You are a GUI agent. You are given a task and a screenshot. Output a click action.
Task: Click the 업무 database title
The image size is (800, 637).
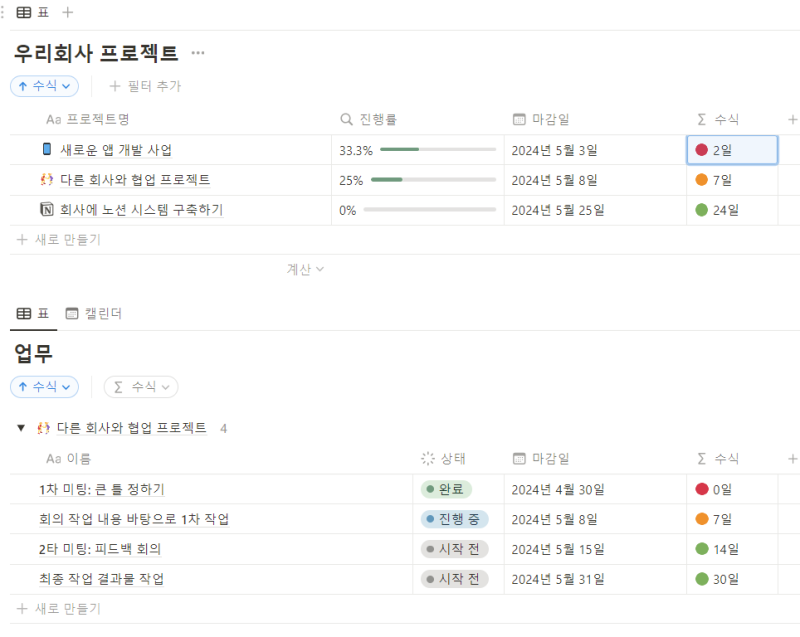tap(33, 353)
